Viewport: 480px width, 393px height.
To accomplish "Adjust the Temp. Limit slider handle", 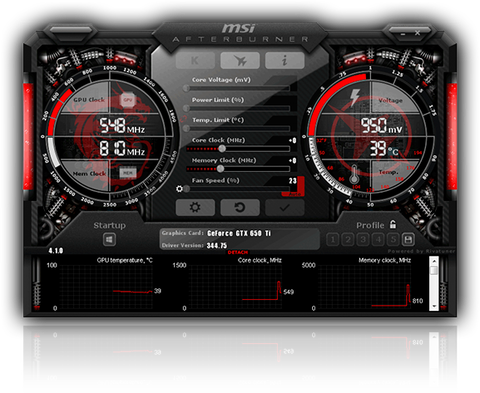I will point(186,128).
